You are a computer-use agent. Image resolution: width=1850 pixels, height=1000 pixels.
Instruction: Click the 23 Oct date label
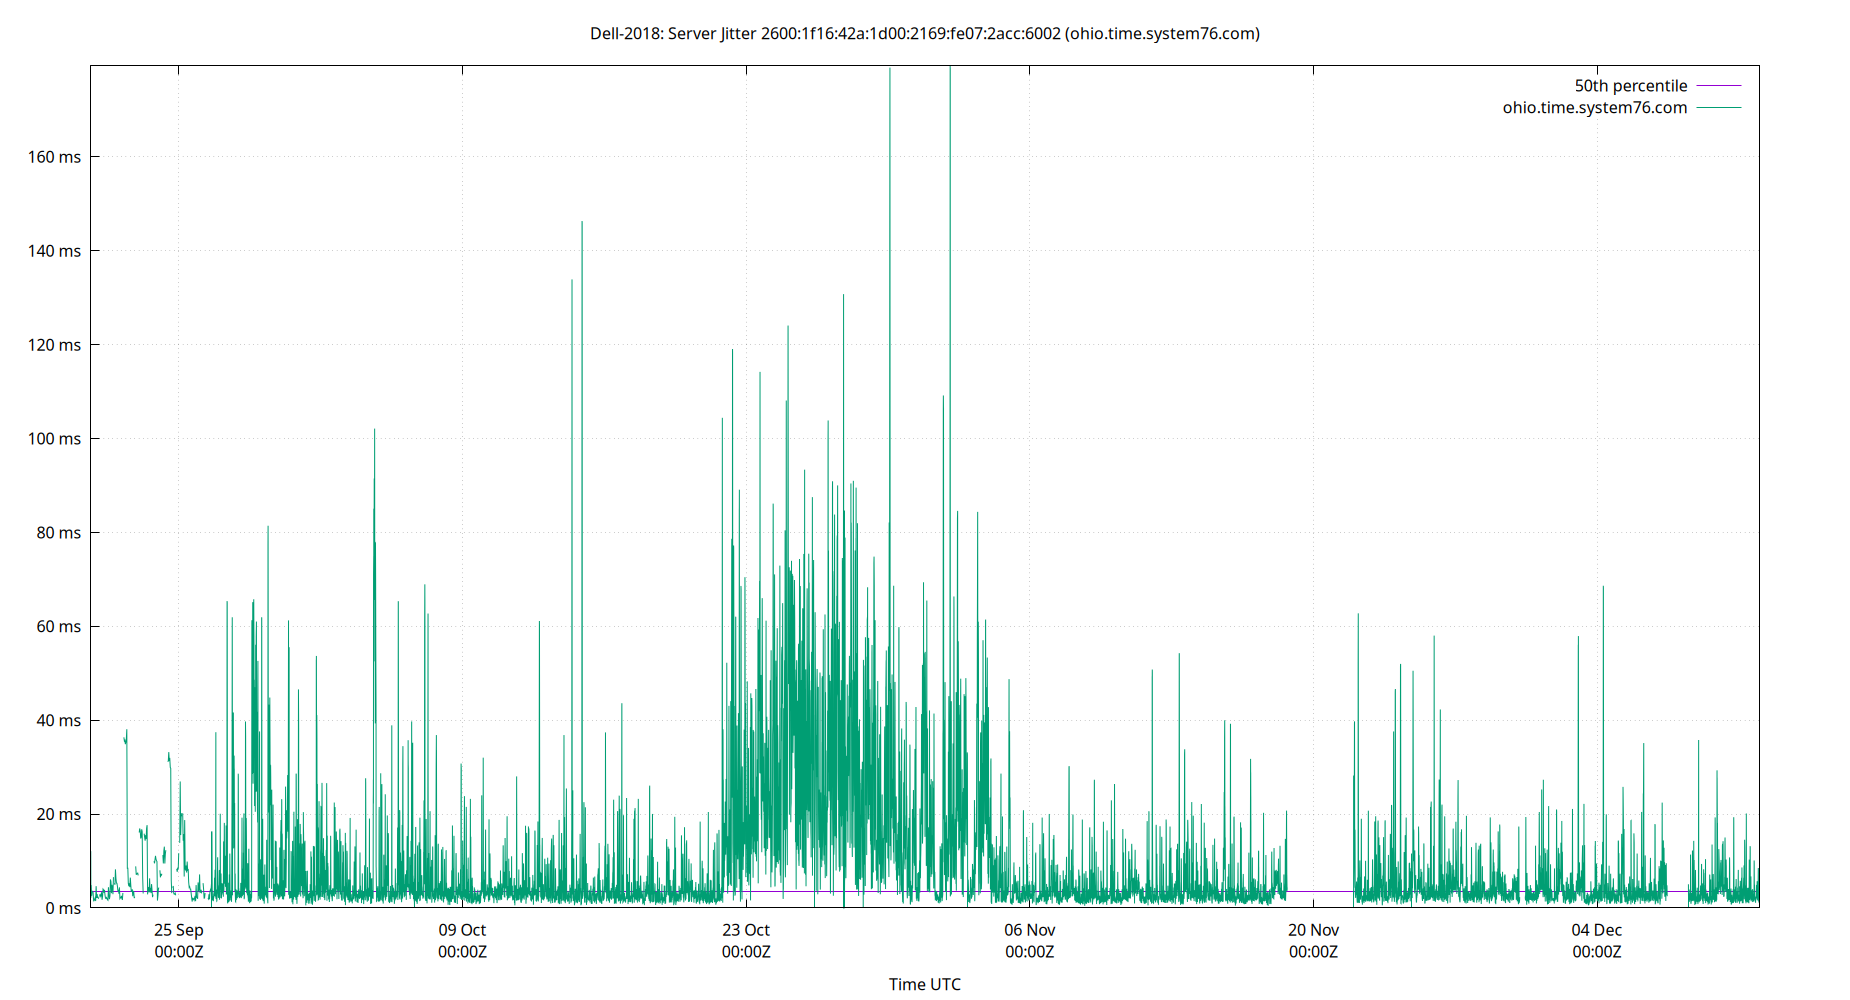[746, 930]
